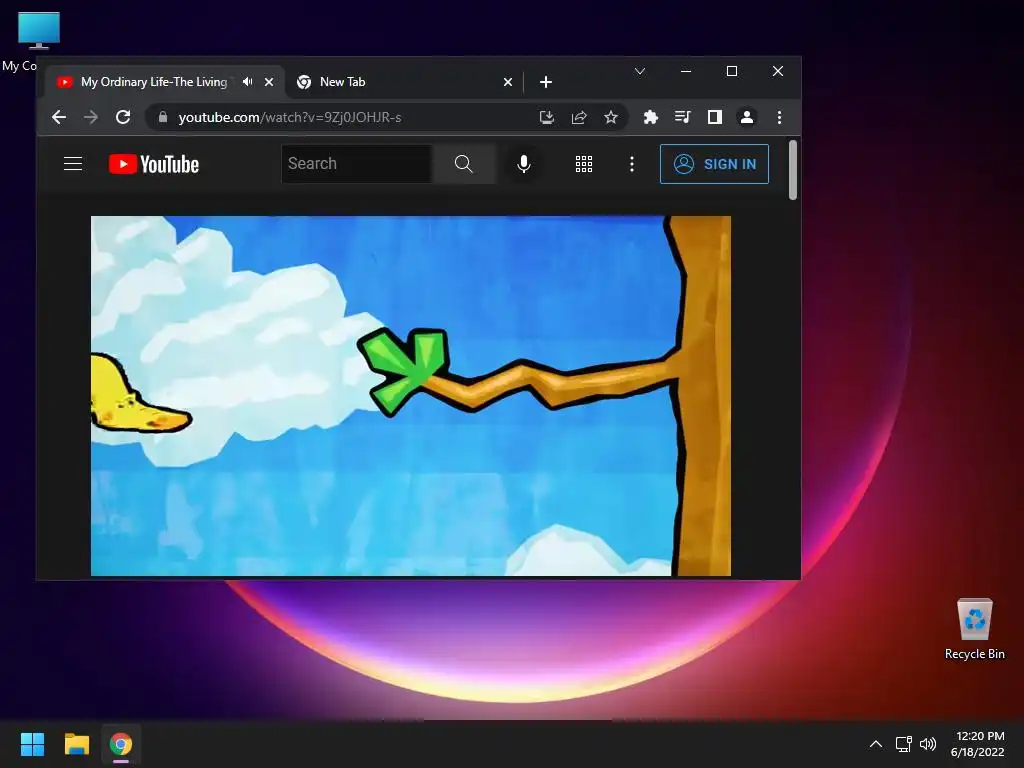Click the SIGN IN button
Image resolution: width=1024 pixels, height=768 pixels.
pos(714,164)
